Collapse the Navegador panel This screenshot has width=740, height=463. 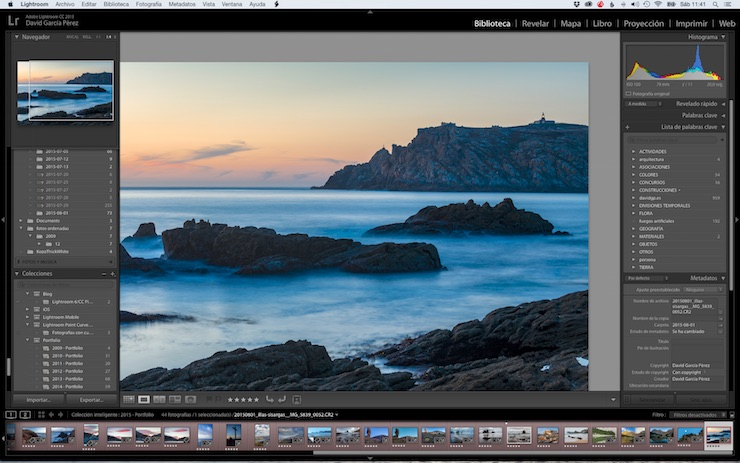tap(17, 37)
